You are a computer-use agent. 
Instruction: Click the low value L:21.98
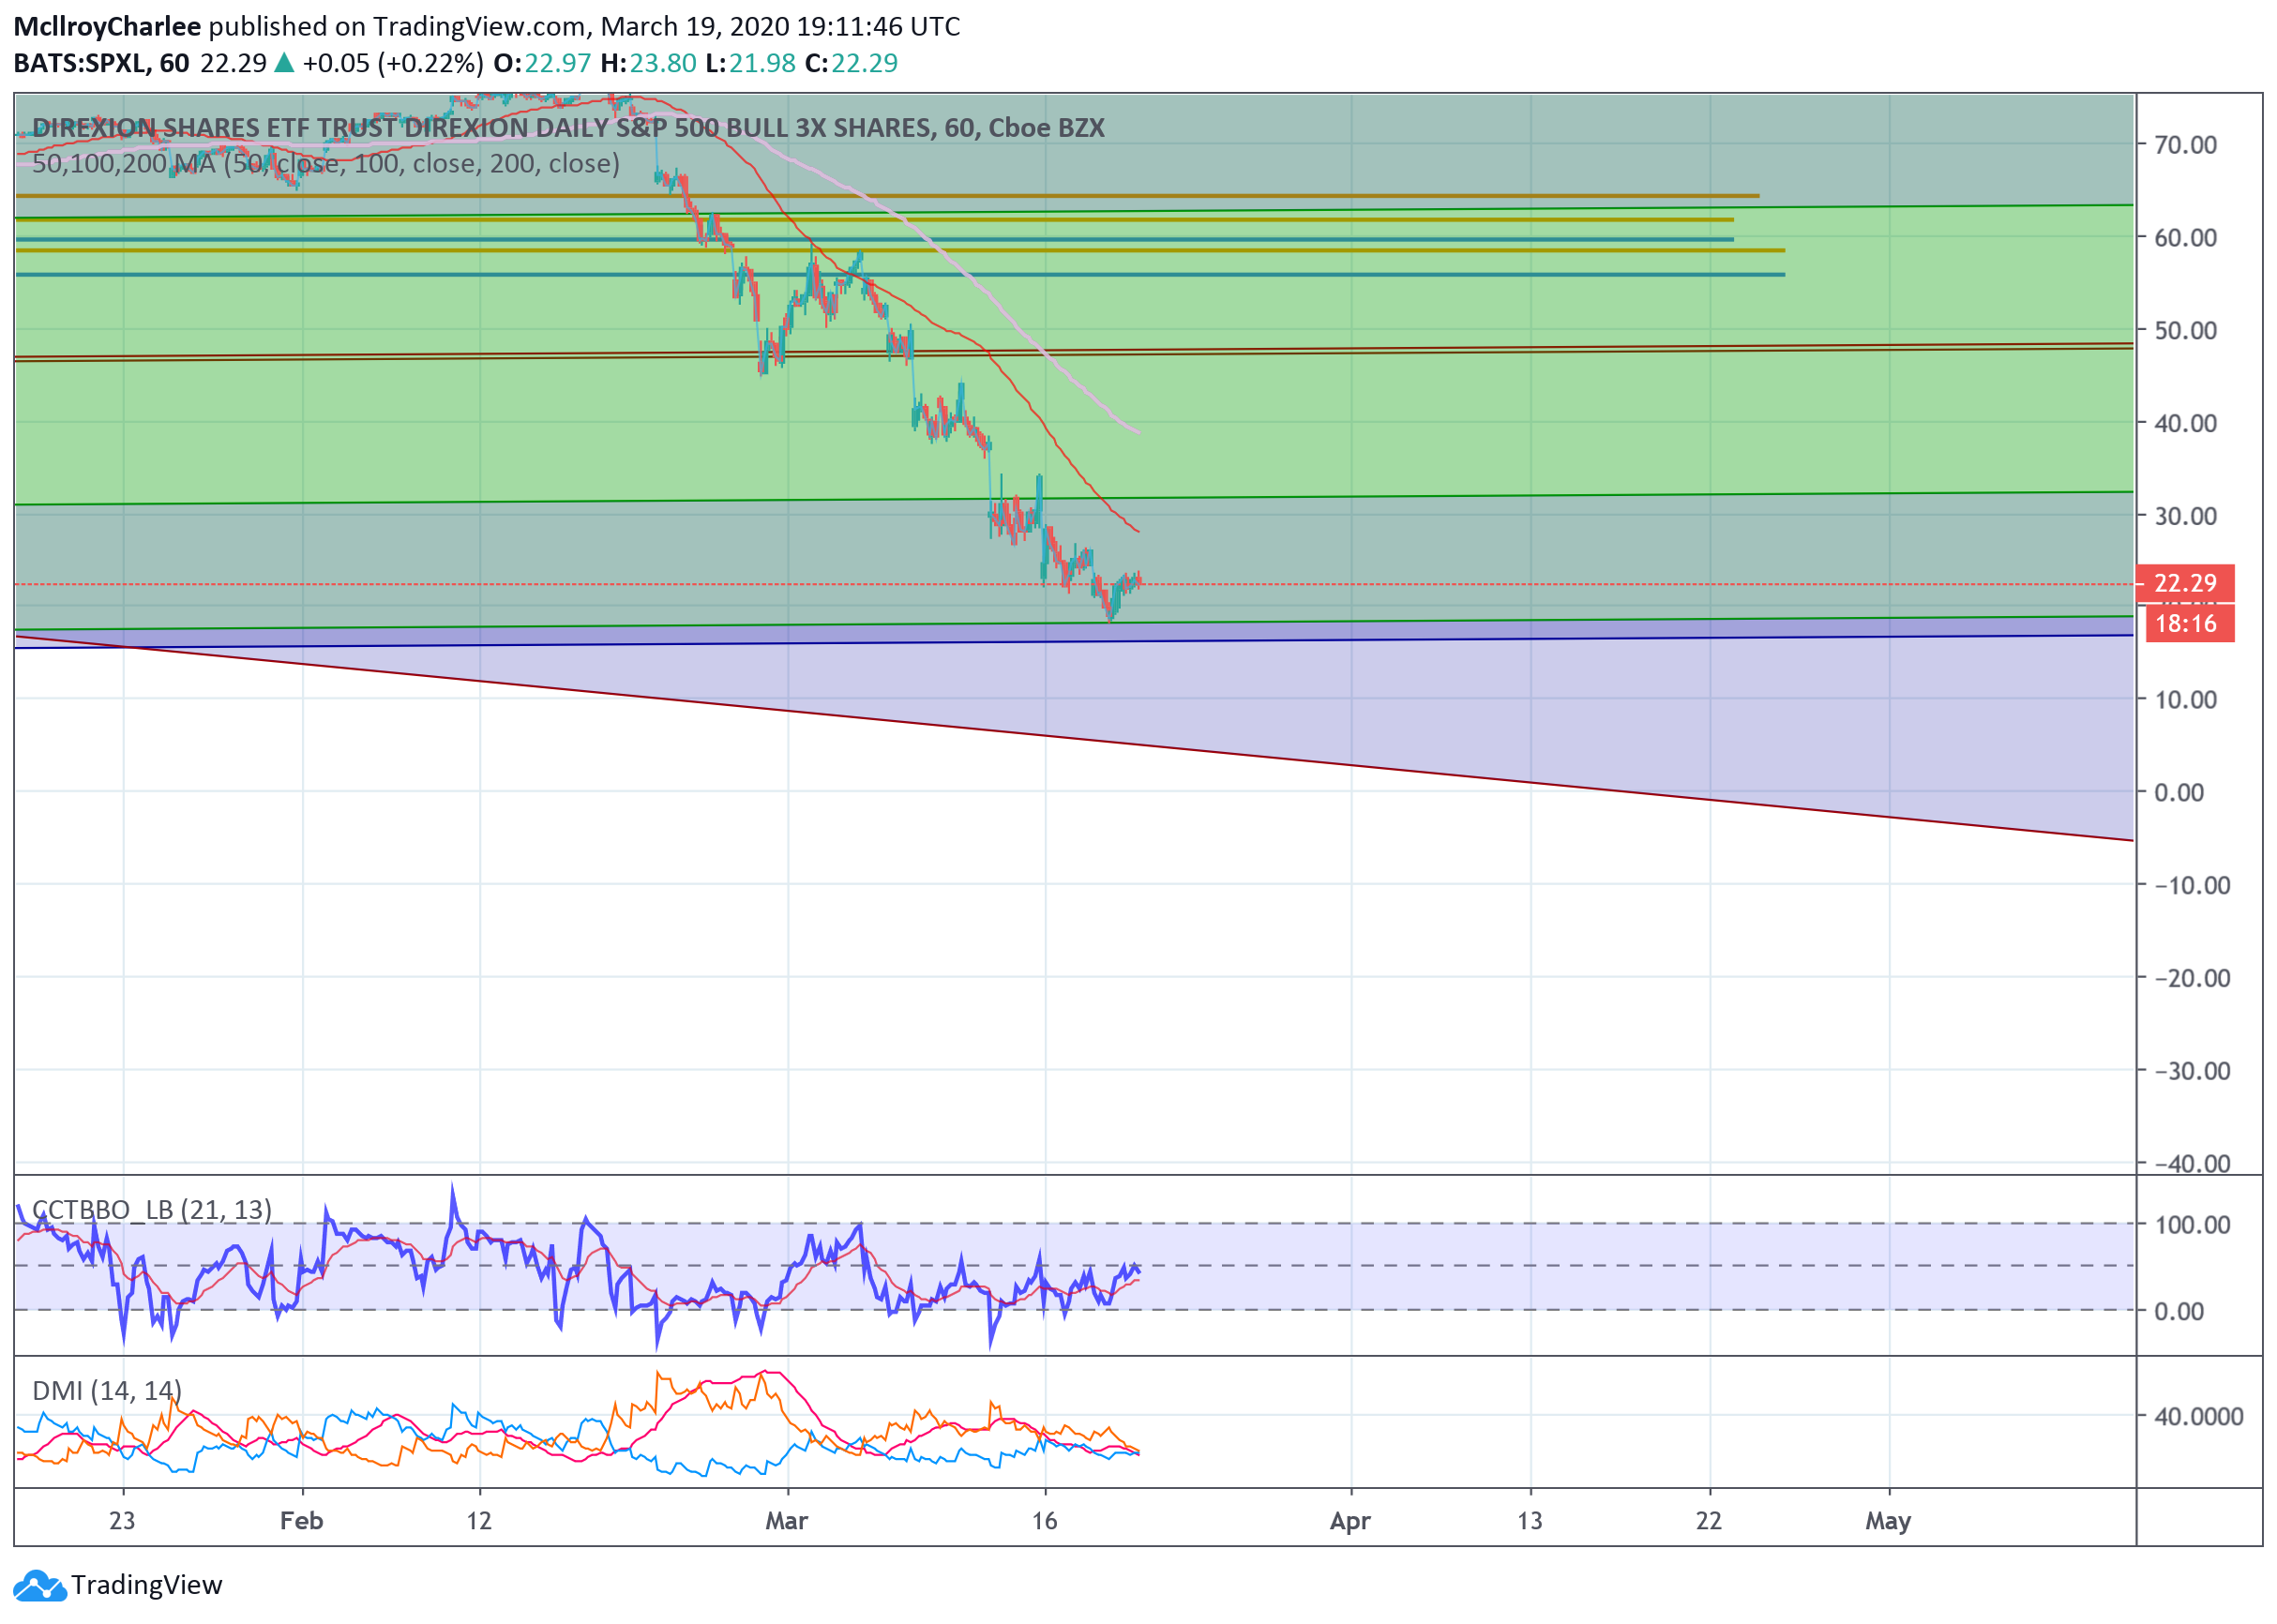pyautogui.click(x=750, y=63)
